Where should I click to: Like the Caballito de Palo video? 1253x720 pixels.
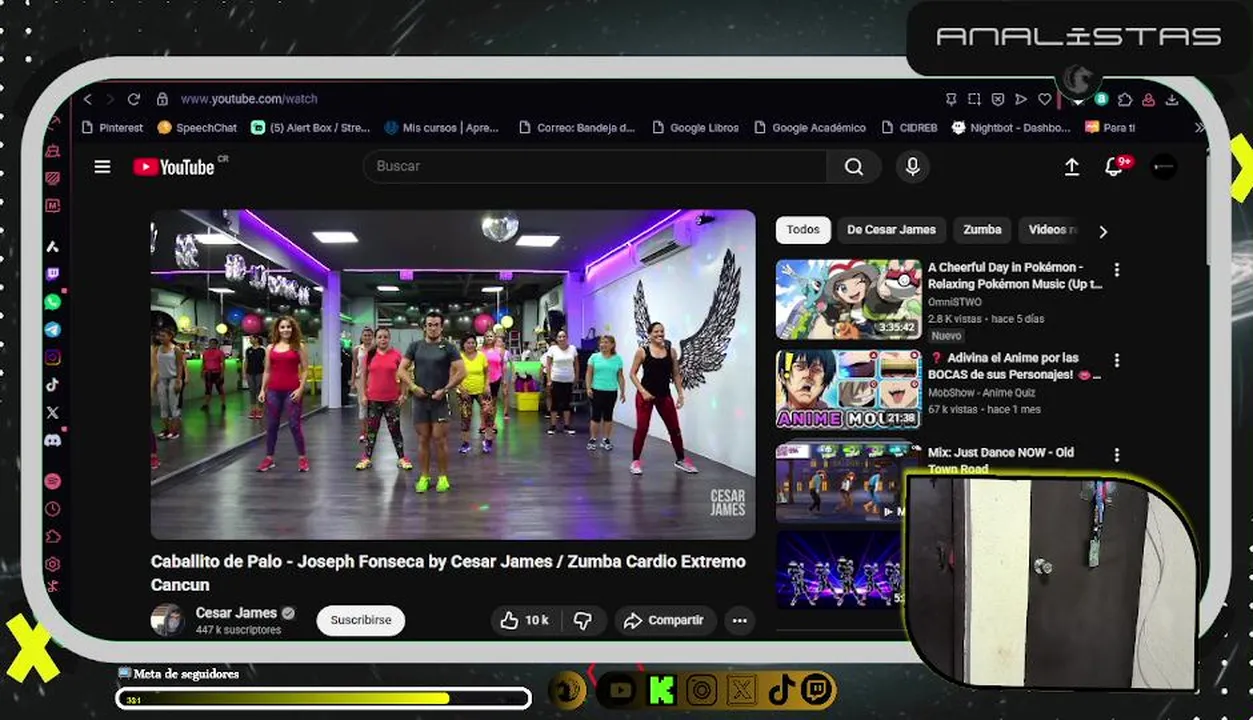(x=524, y=621)
